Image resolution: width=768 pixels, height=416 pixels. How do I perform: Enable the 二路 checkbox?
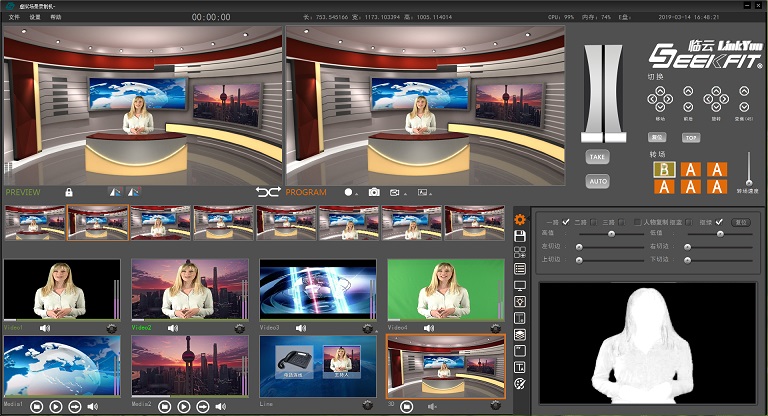(x=594, y=221)
